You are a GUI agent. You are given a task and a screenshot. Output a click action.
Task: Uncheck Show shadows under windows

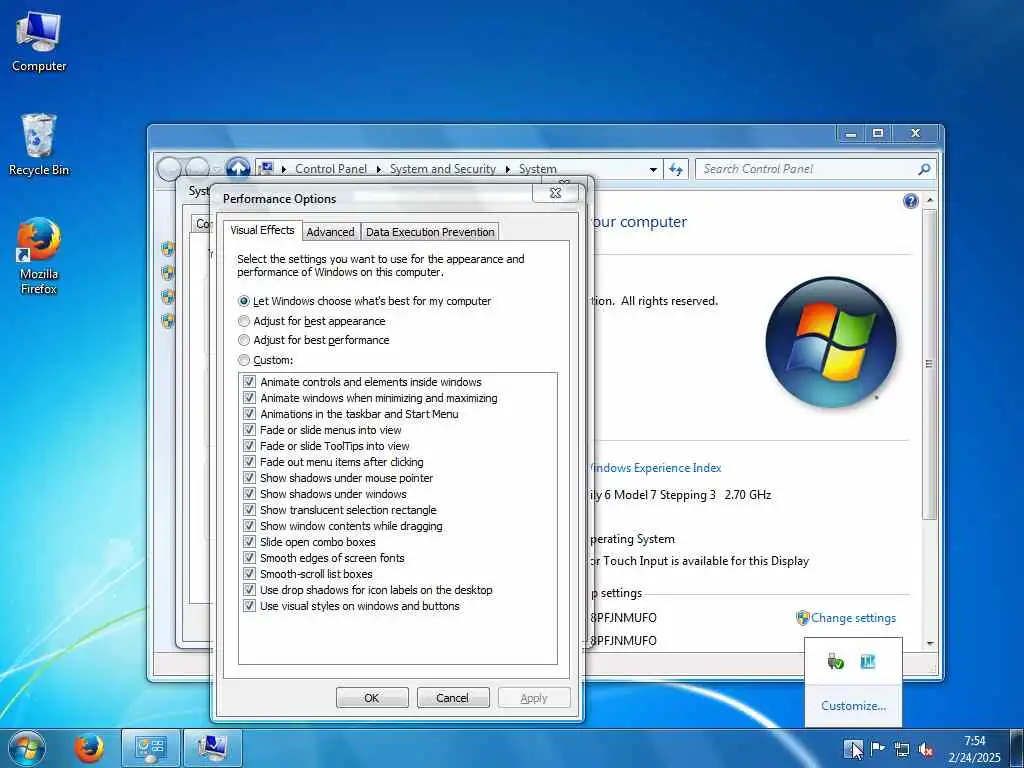pyautogui.click(x=249, y=494)
